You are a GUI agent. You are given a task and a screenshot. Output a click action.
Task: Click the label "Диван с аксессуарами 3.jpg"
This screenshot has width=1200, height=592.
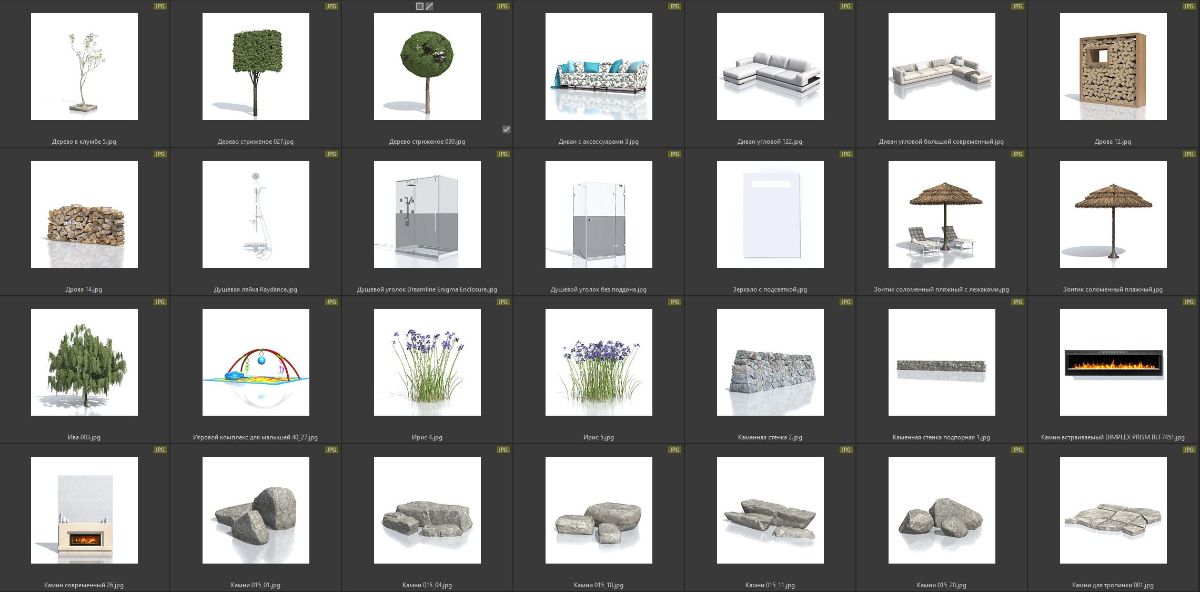599,142
